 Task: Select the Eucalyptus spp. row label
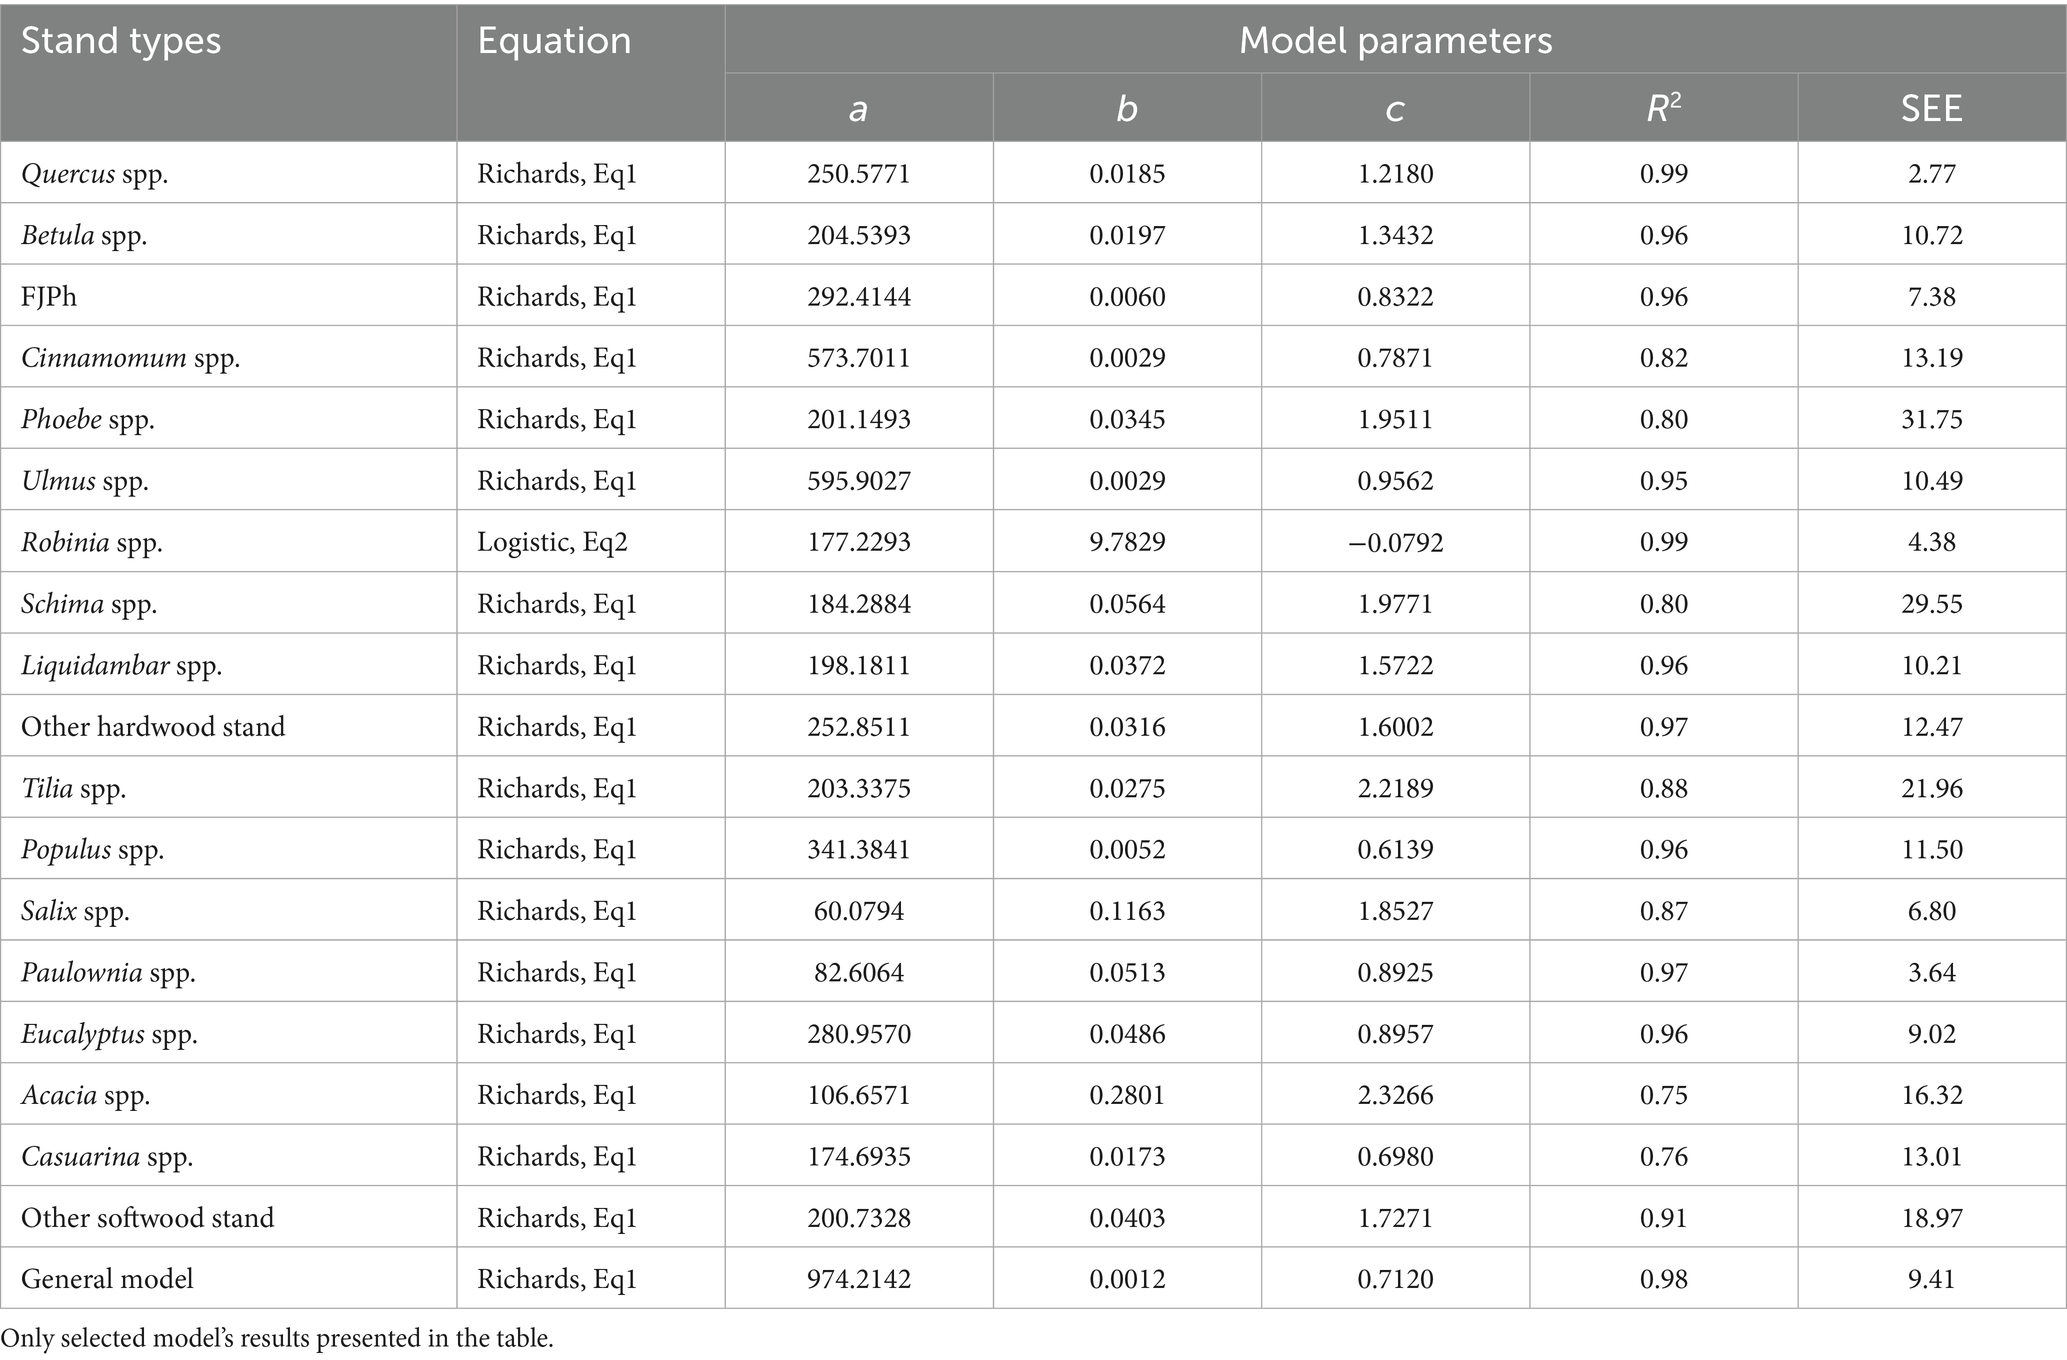tap(110, 1034)
